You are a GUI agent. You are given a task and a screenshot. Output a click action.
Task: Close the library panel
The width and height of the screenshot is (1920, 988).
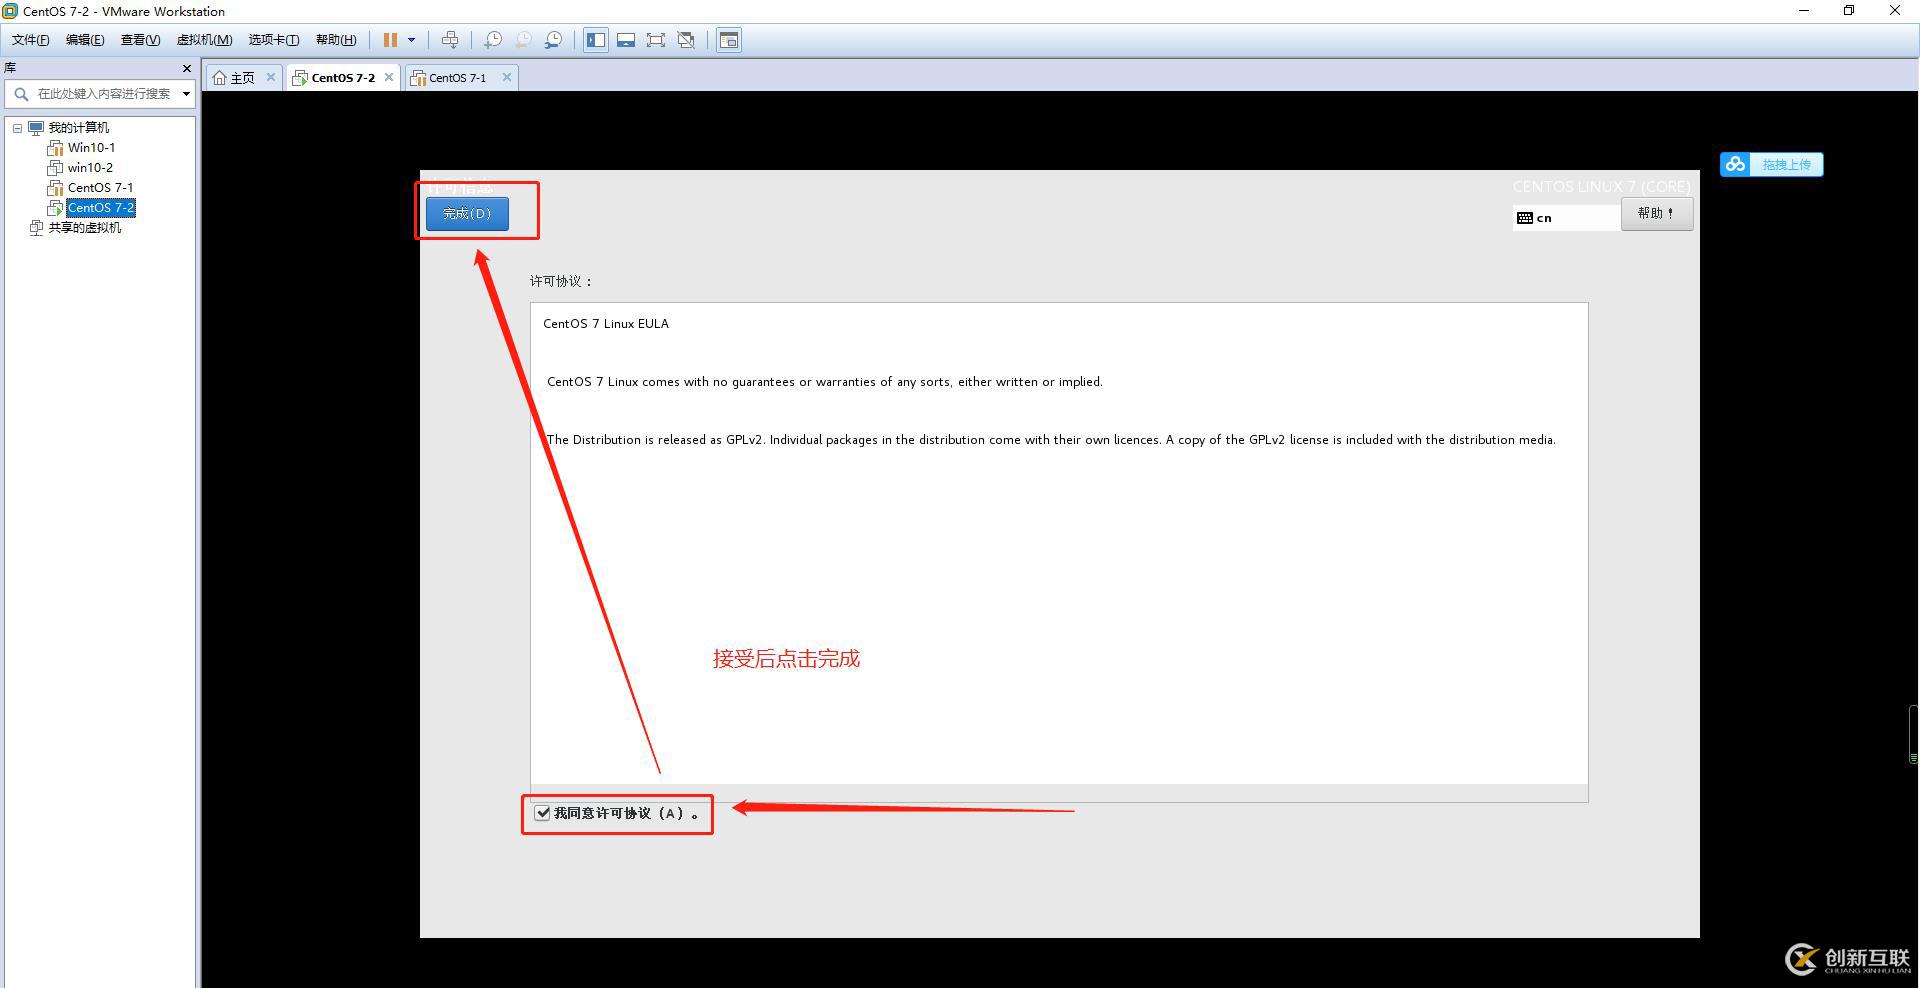coord(187,68)
